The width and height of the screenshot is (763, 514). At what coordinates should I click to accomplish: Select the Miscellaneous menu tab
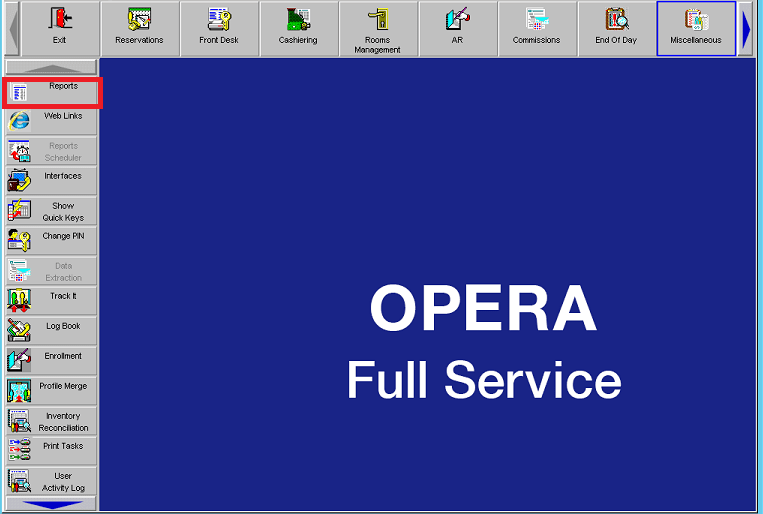[x=696, y=28]
